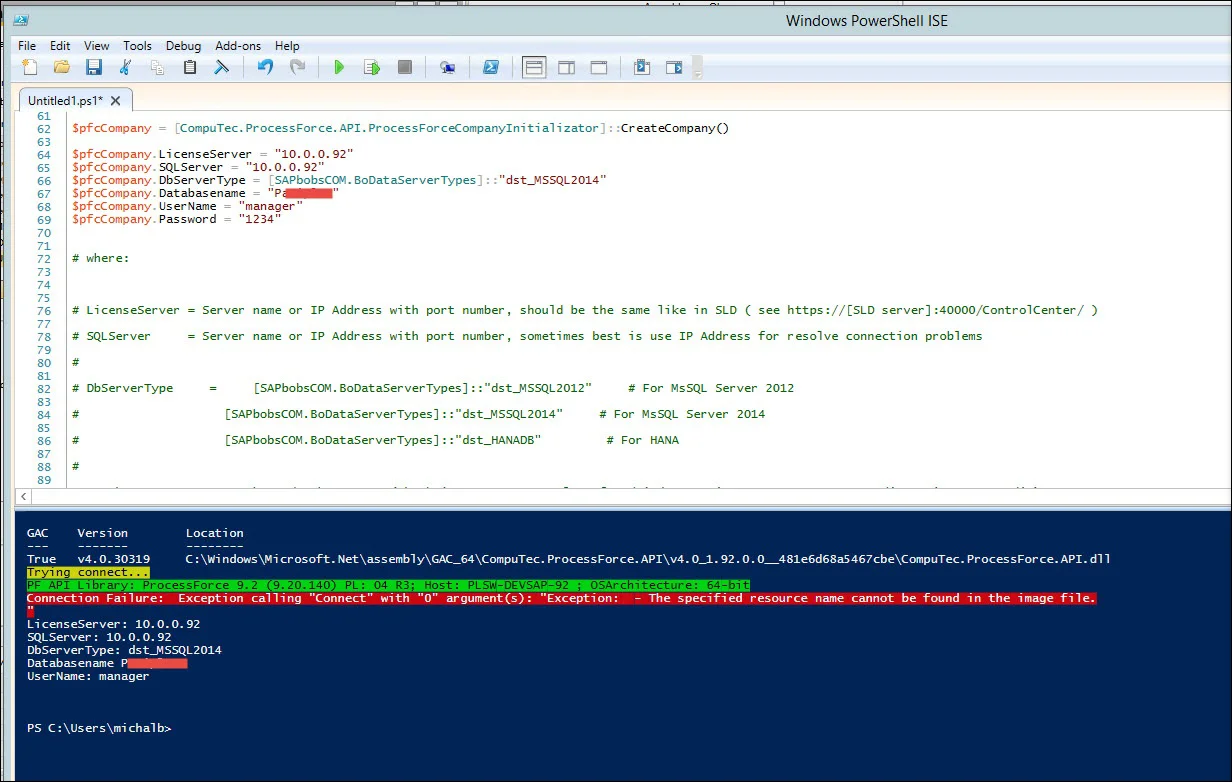The image size is (1232, 782).
Task: Click the Paste clipboard icon
Action: (190, 68)
